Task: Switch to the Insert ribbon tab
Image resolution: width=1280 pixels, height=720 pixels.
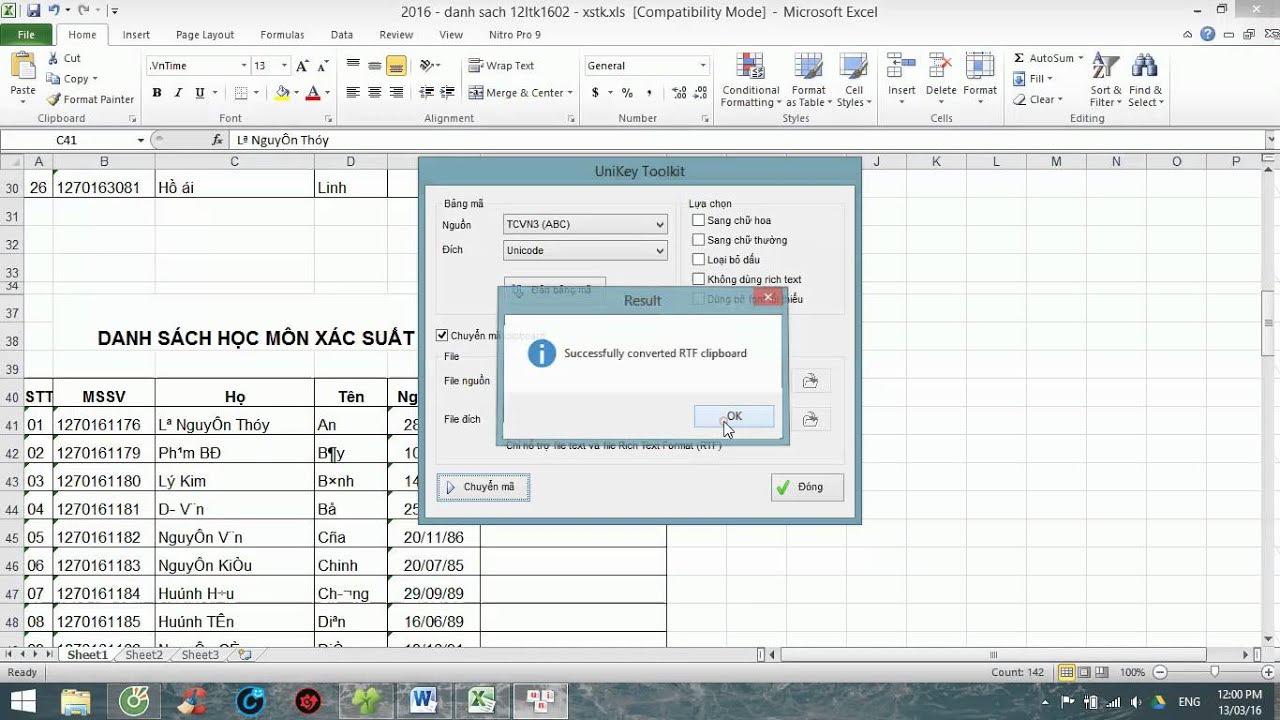Action: click(x=136, y=34)
